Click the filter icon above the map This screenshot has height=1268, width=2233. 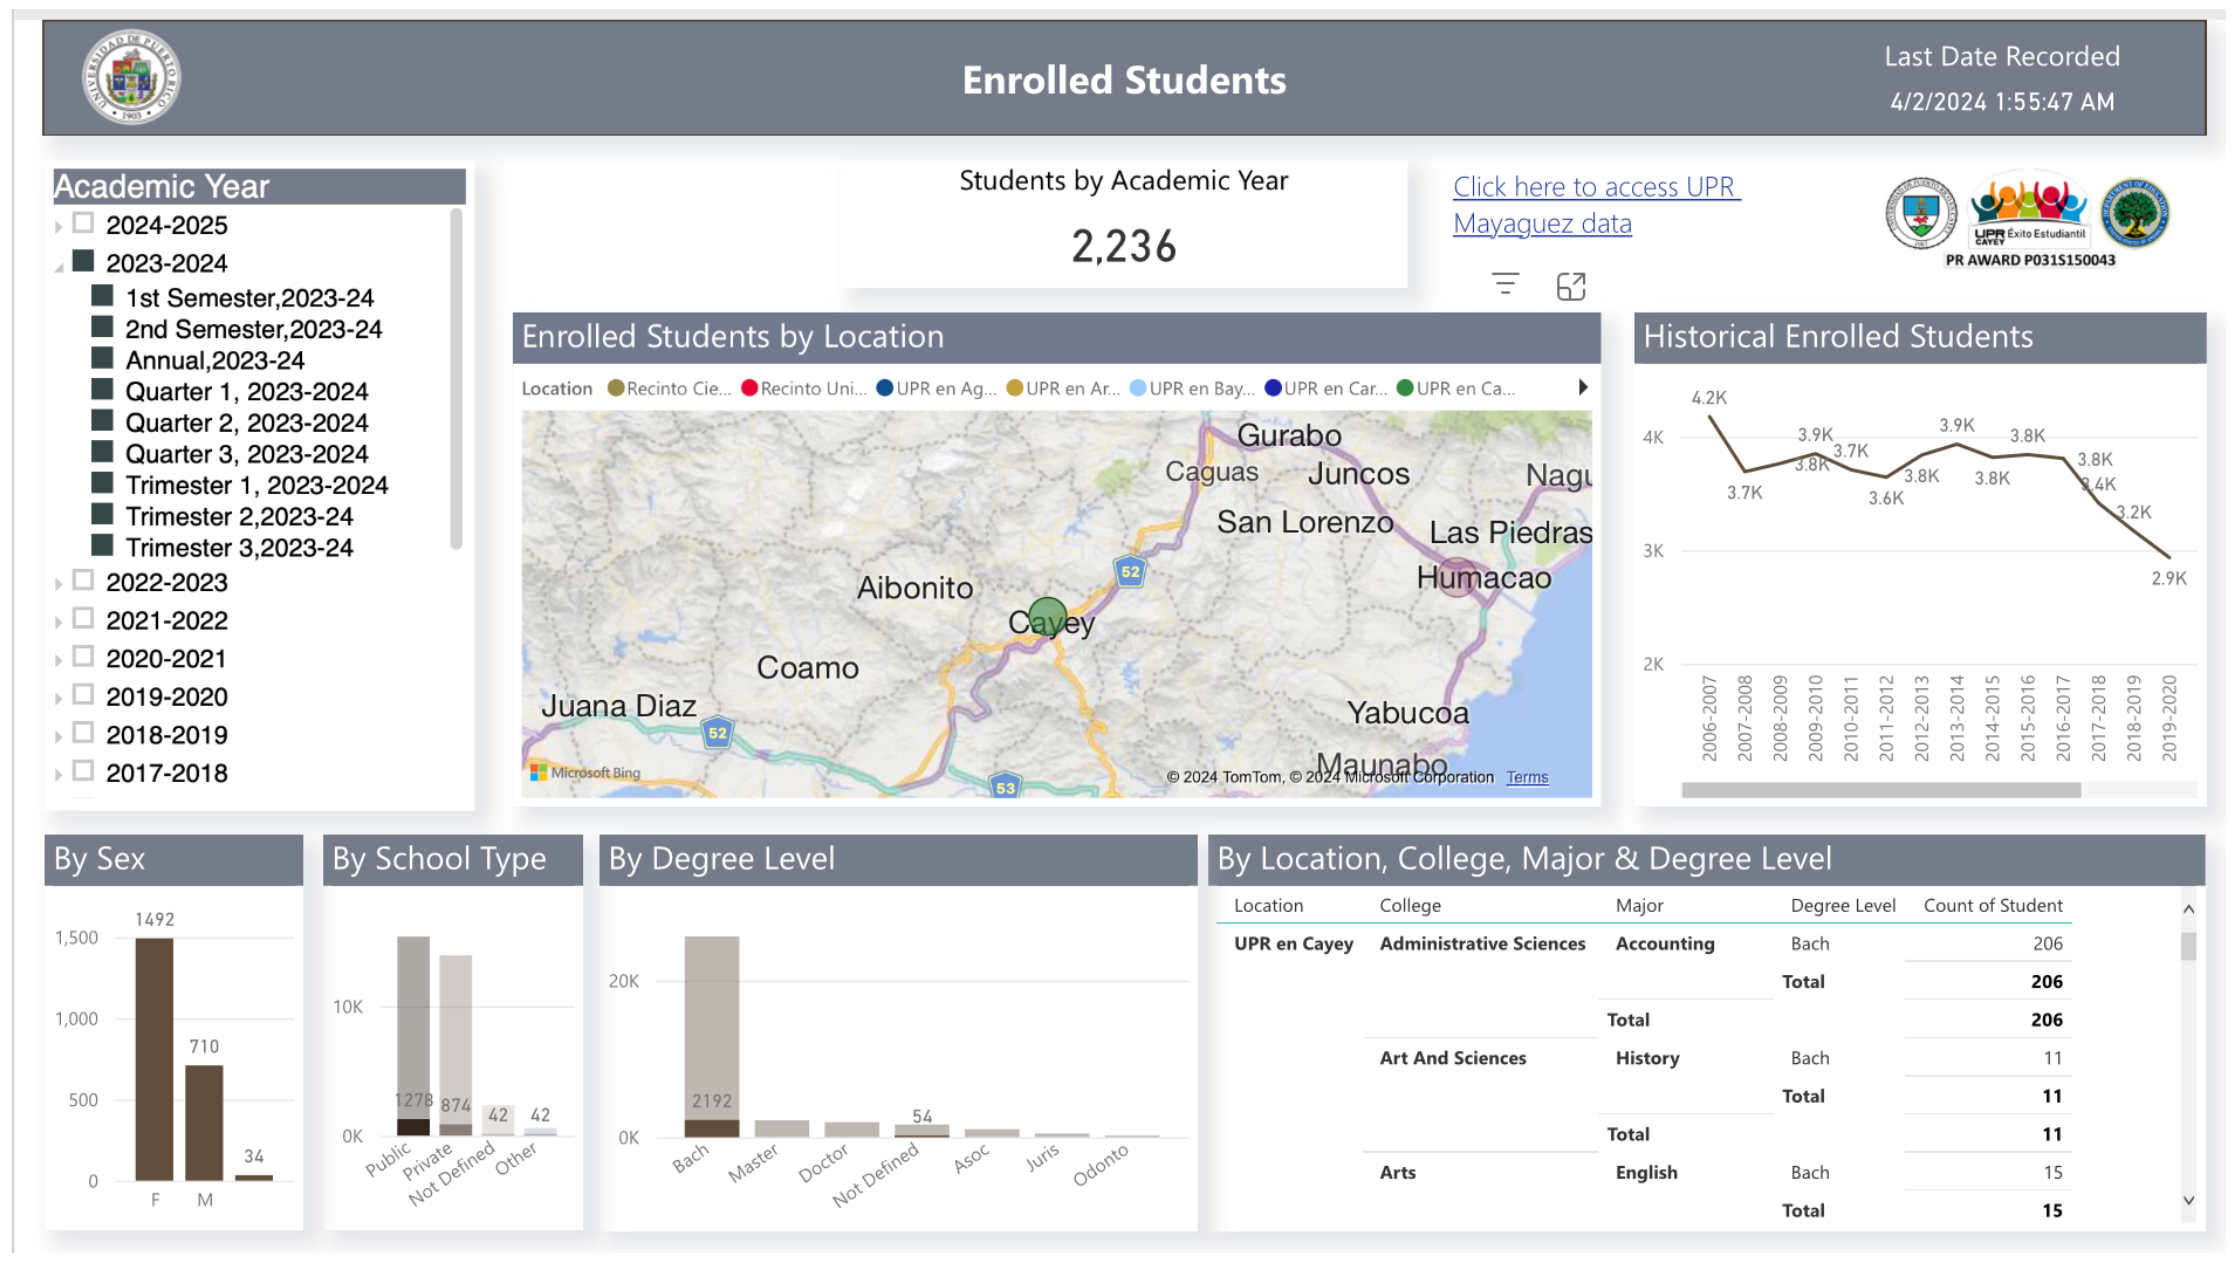click(x=1504, y=285)
